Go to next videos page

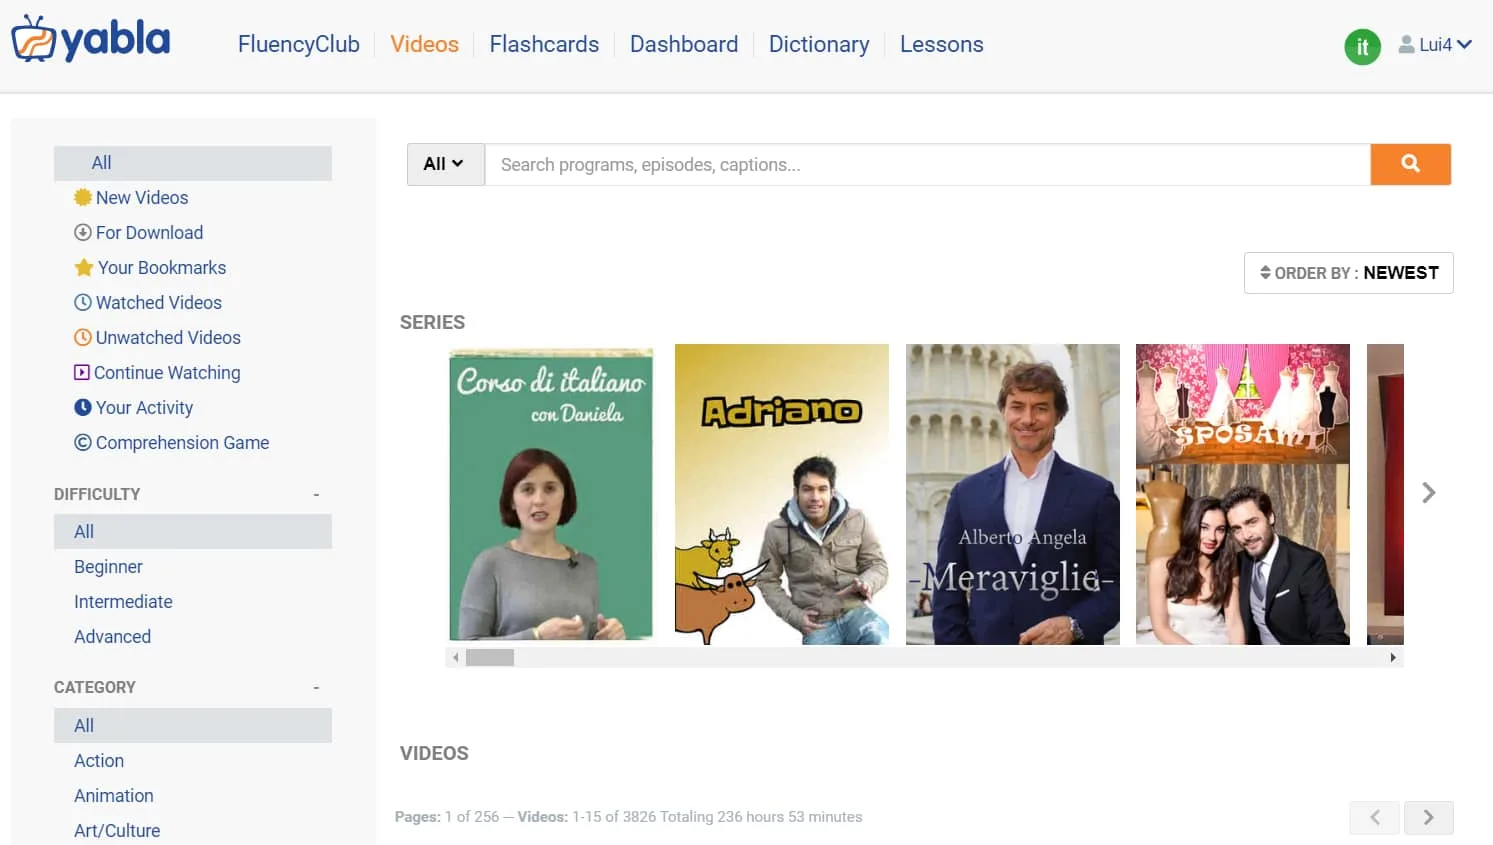[1428, 817]
